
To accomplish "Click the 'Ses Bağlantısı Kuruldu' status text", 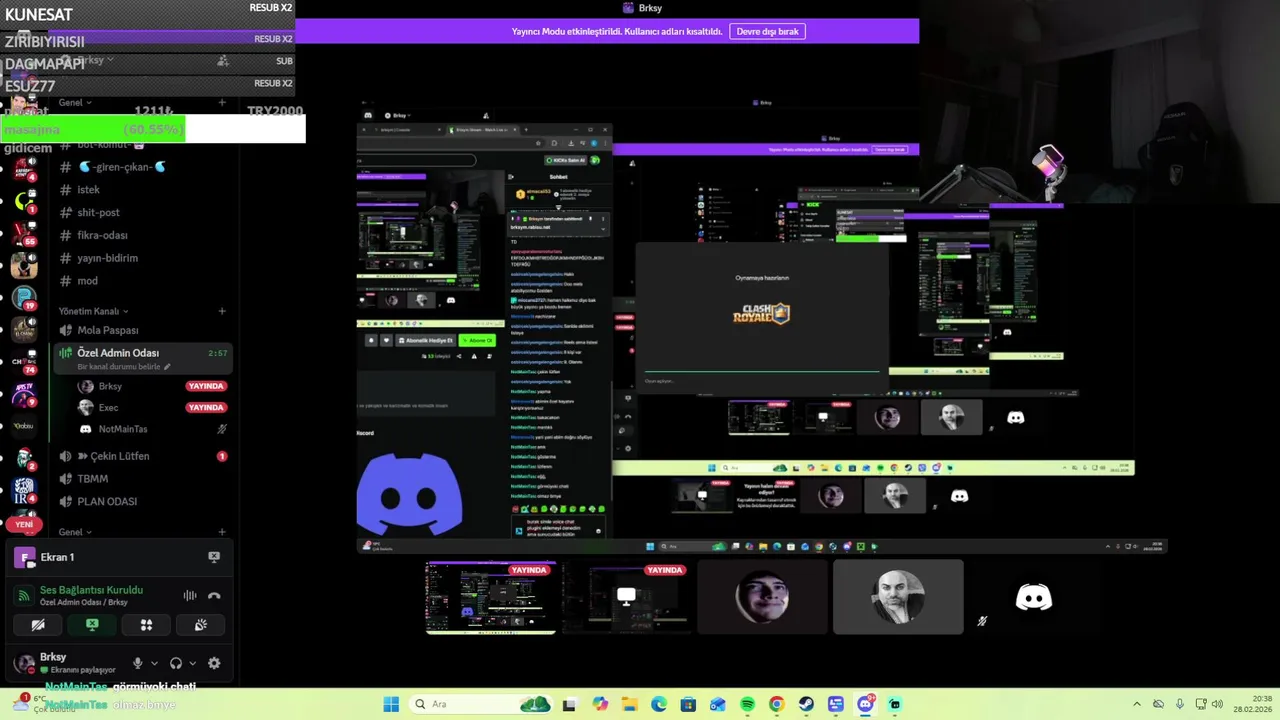I will pyautogui.click(x=91, y=590).
